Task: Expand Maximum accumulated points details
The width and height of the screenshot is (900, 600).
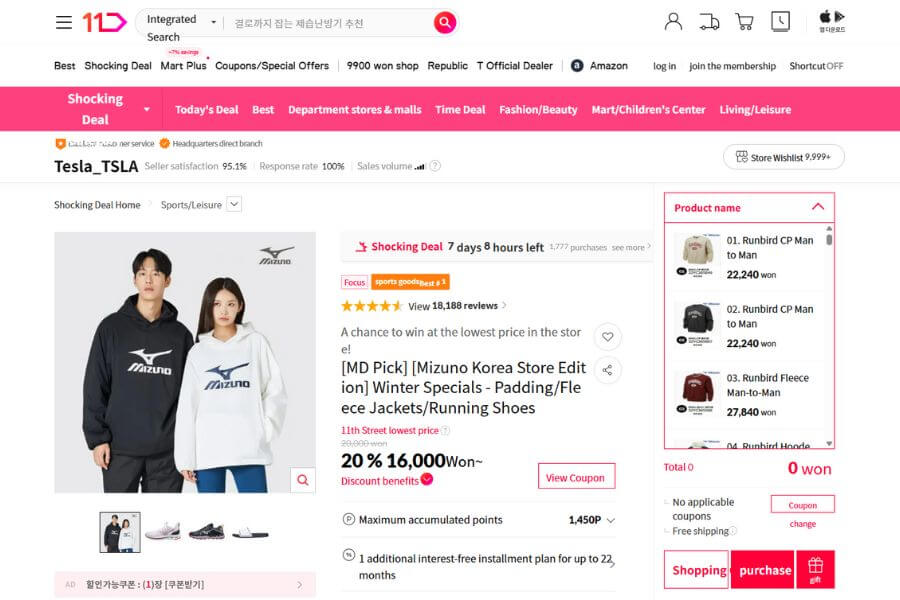Action: click(611, 520)
